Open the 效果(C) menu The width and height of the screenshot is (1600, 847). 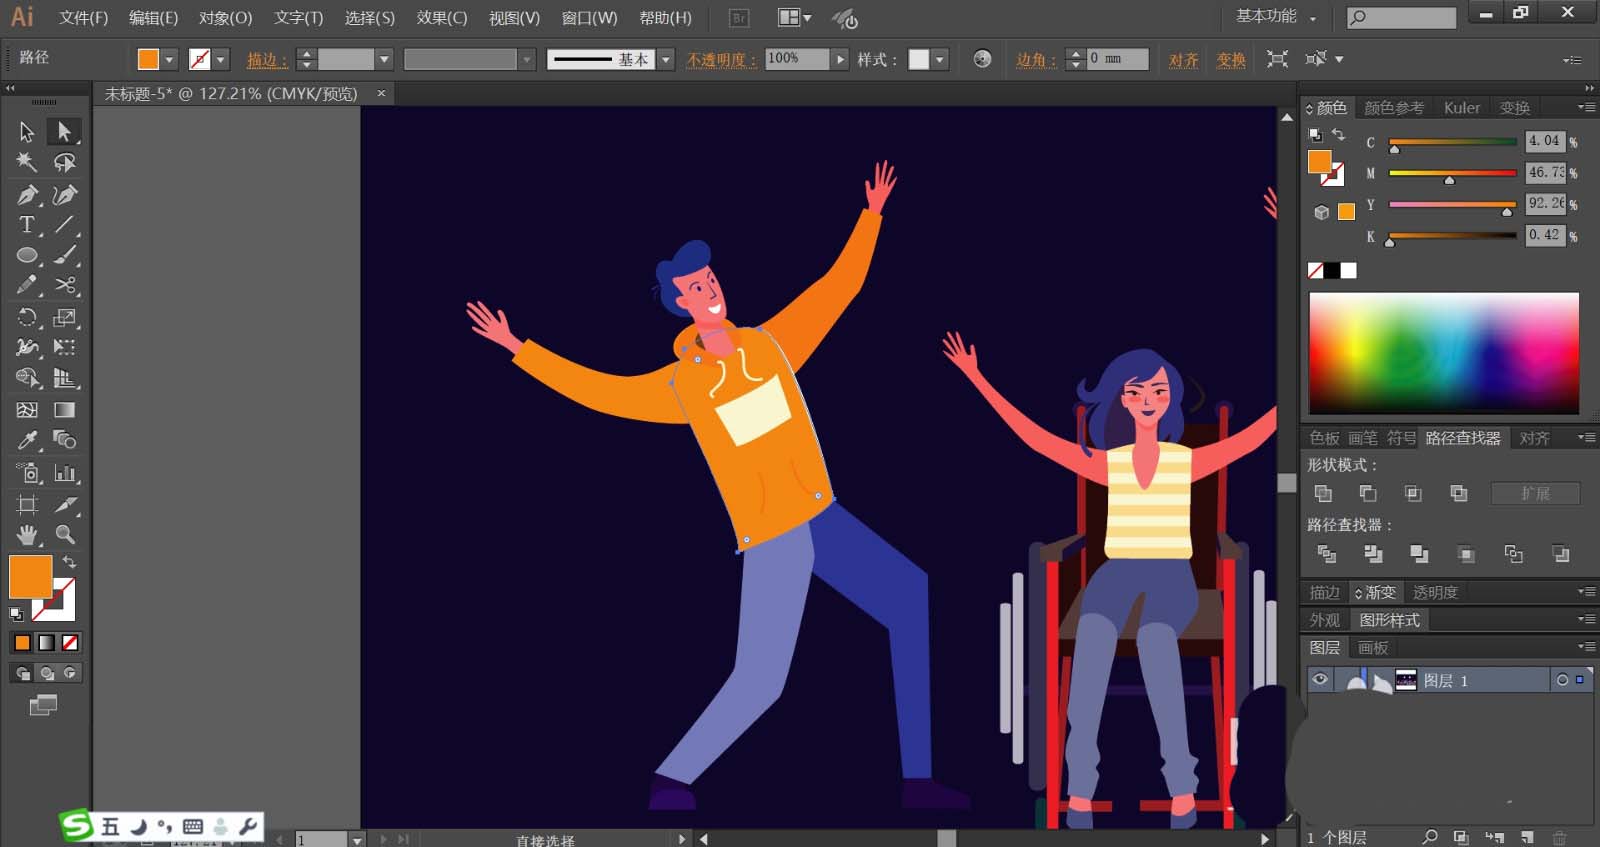[x=441, y=18]
